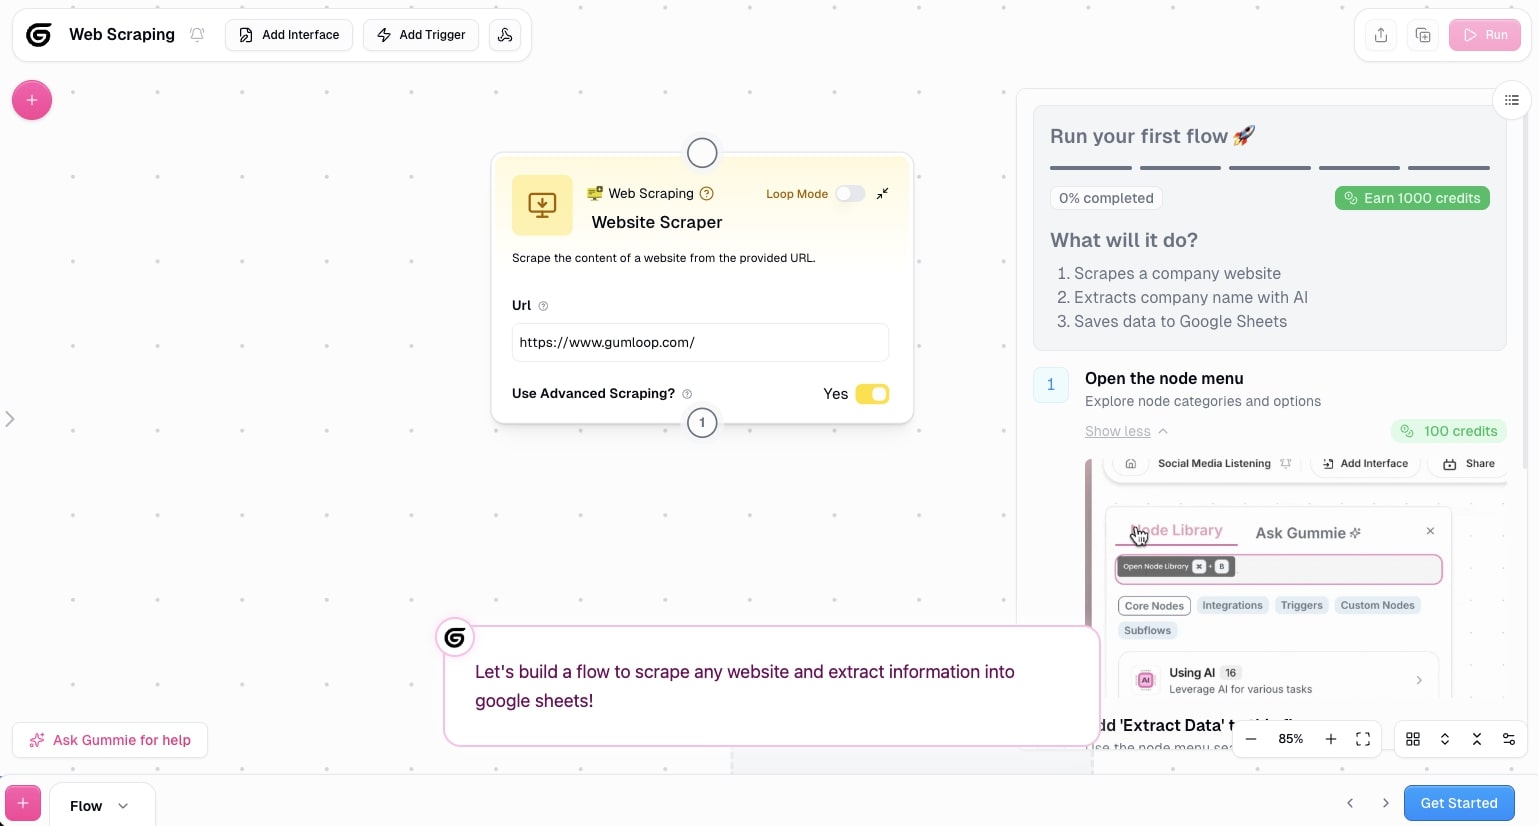Image resolution: width=1538 pixels, height=826 pixels.
Task: Click the pink add tab plus button
Action: coord(23,803)
